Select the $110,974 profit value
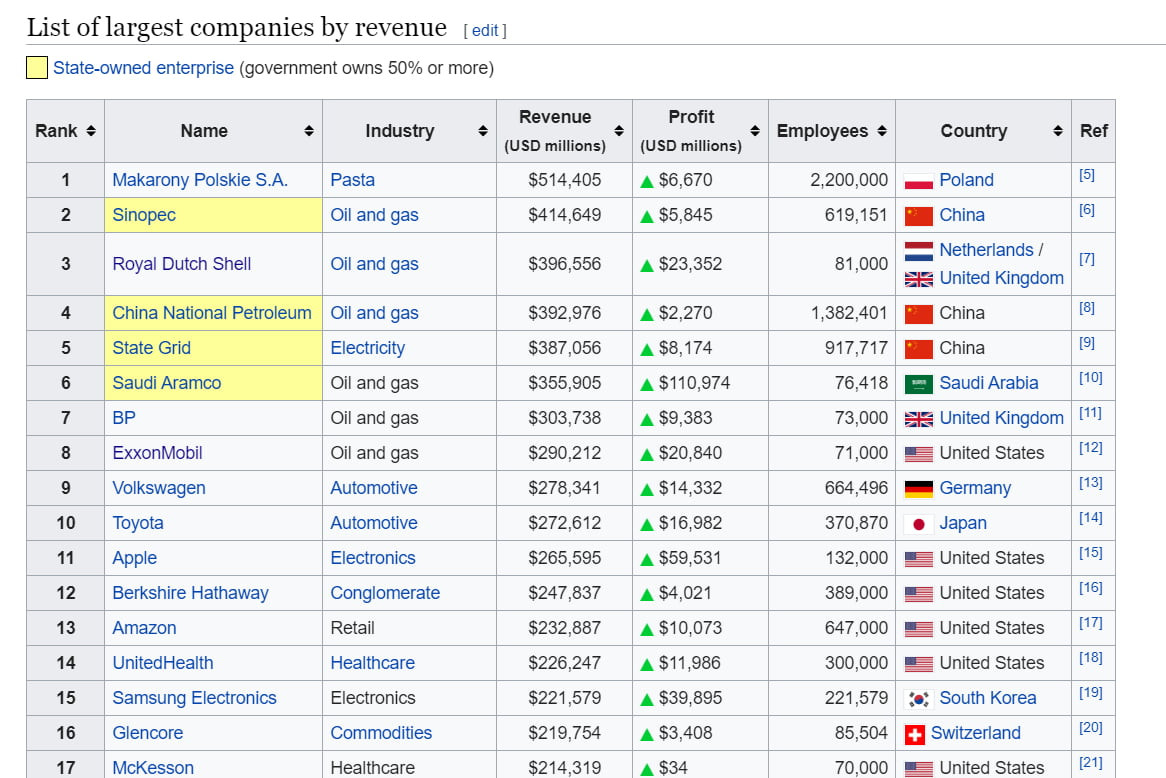The image size is (1166, 778). tap(695, 383)
